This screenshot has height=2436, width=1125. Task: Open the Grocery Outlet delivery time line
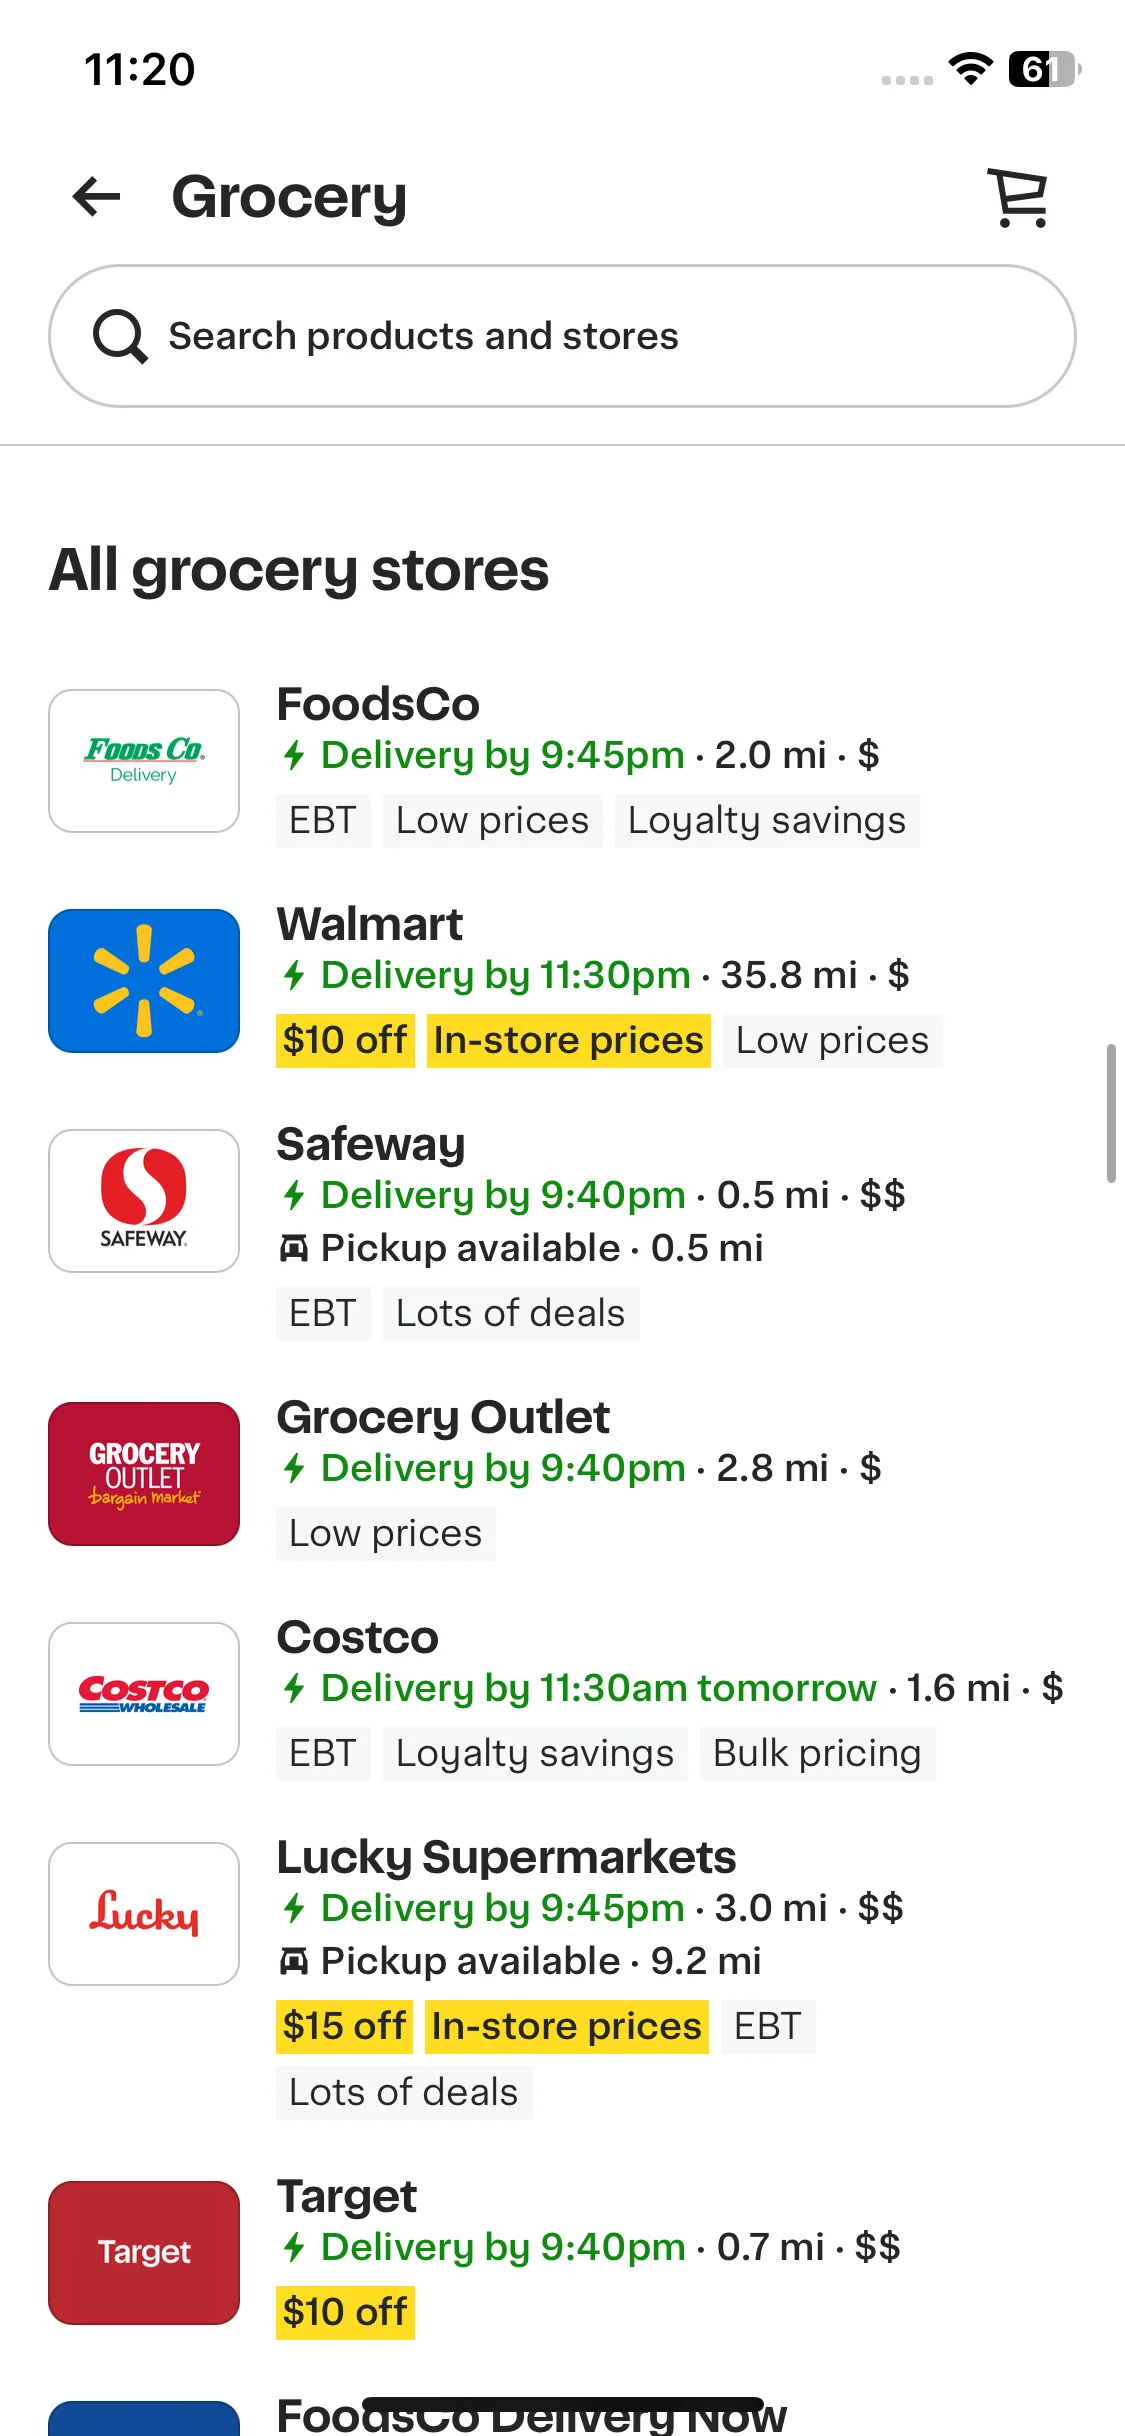point(579,1468)
